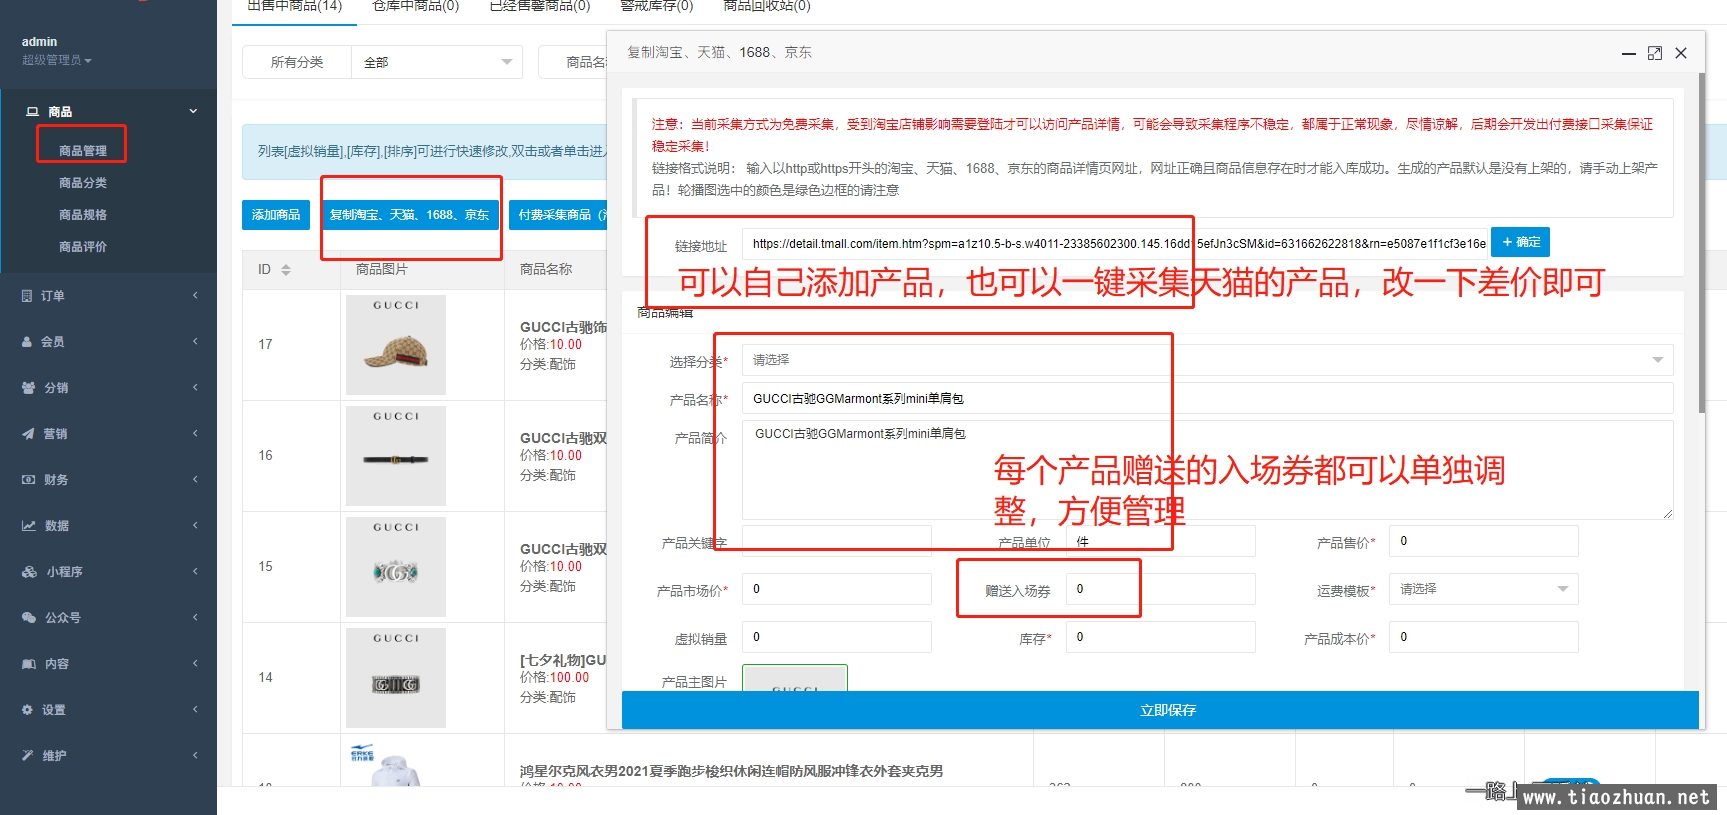Click the 订单 sidebar icon
Screen dimensions: 1727x815
(x=27, y=296)
